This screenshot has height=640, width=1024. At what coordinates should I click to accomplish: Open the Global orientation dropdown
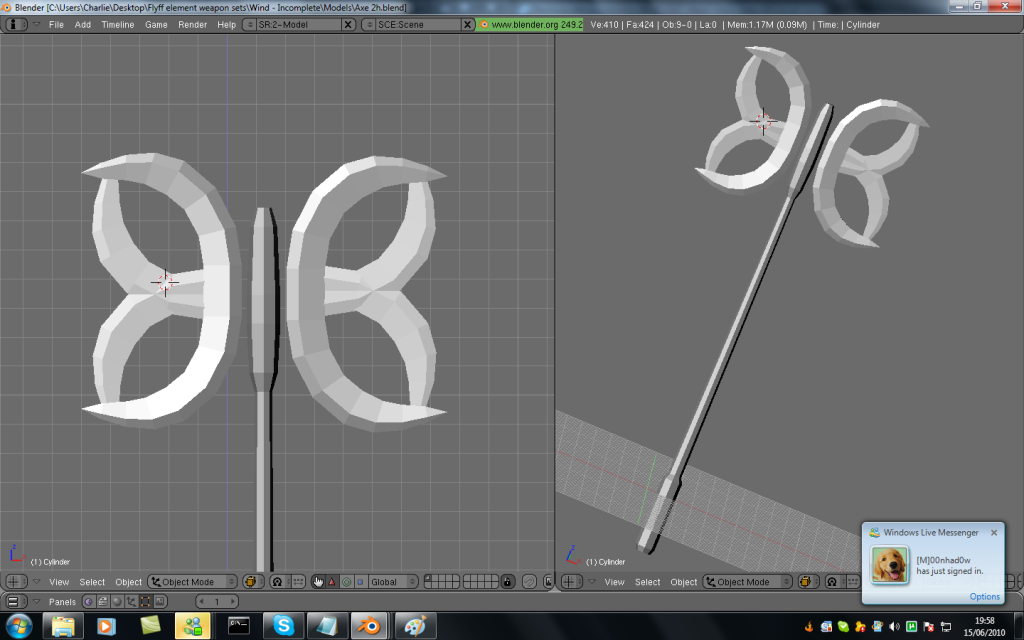[391, 582]
